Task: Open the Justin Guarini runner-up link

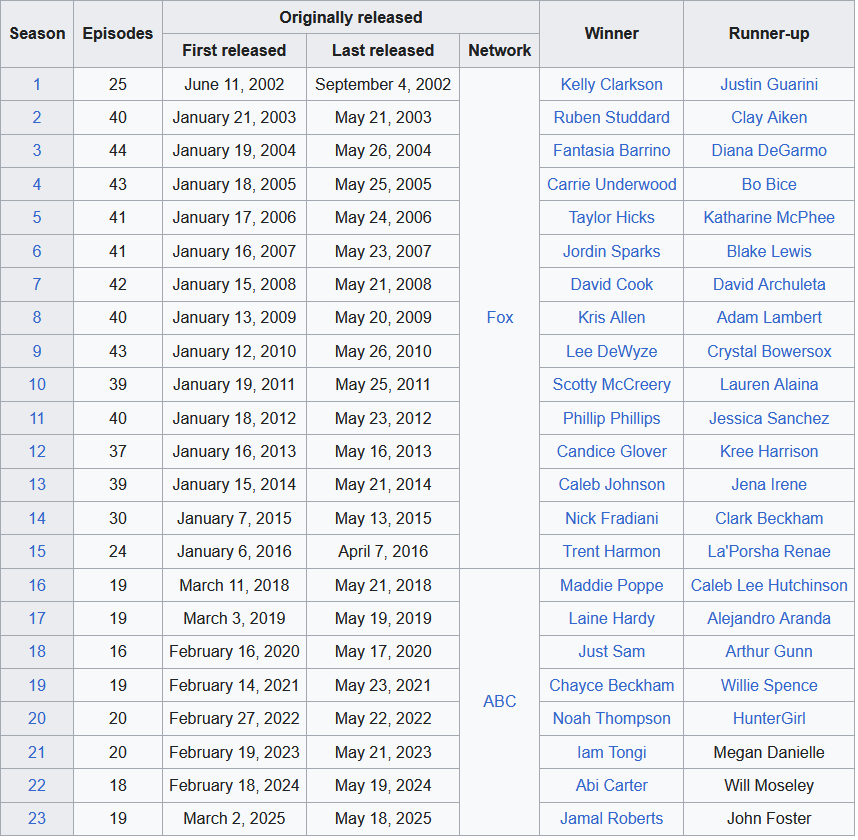Action: pos(769,84)
